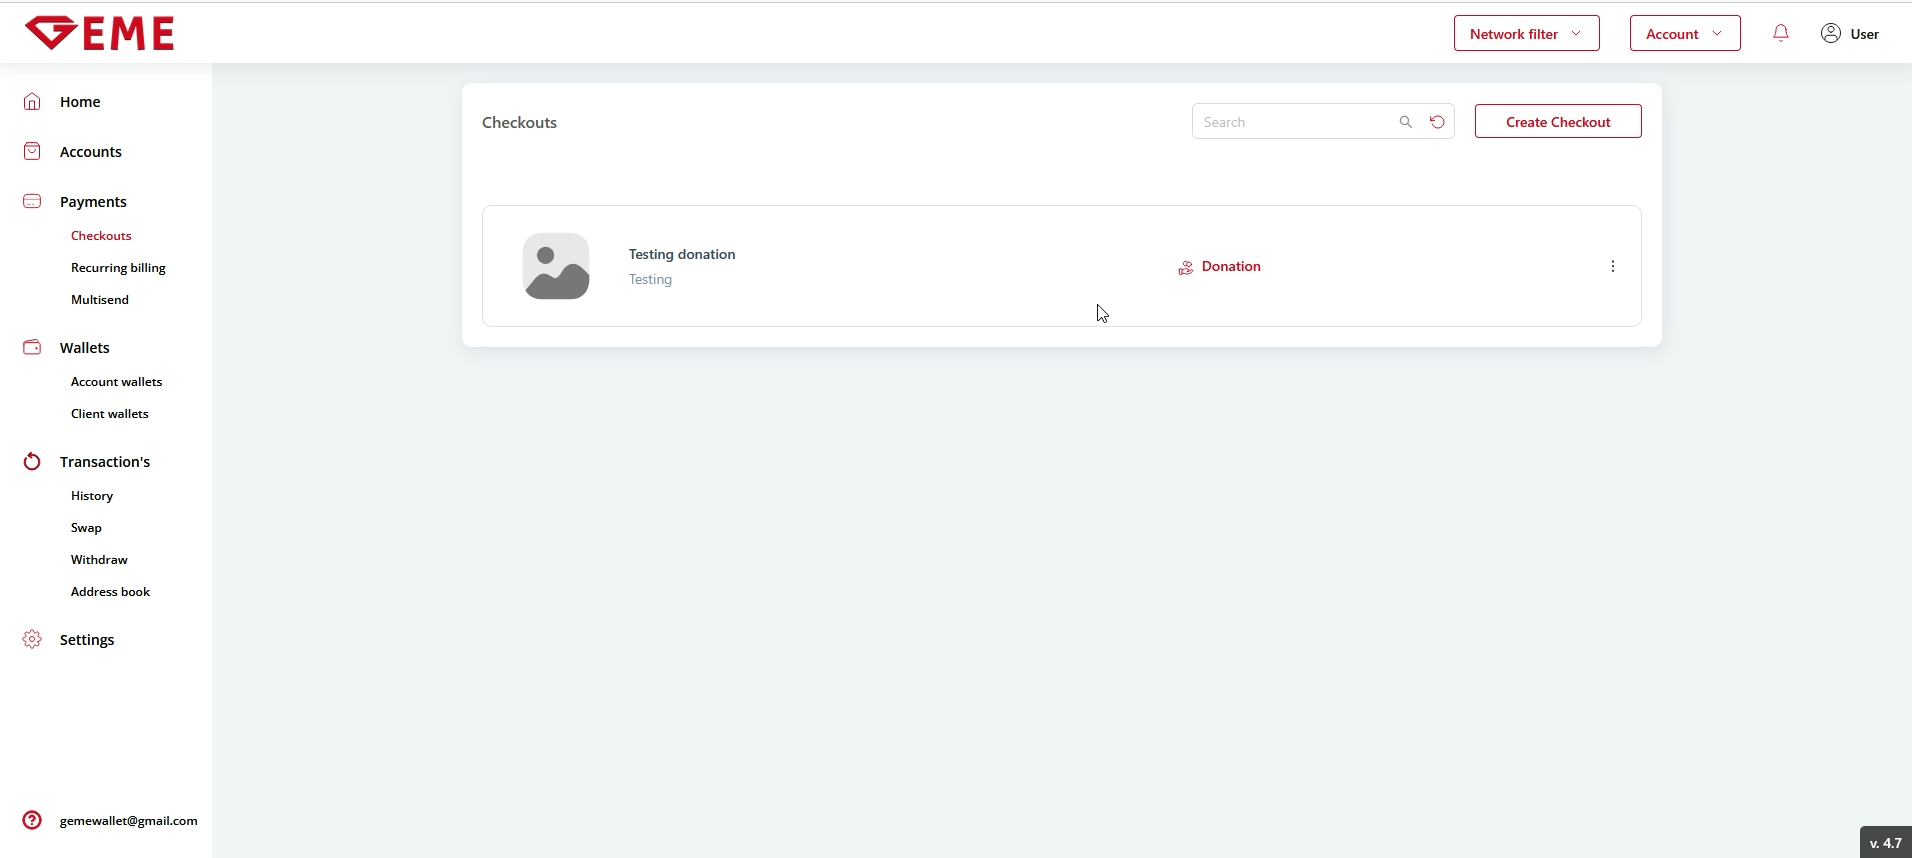The height and width of the screenshot is (858, 1912).
Task: Click the user profile icon
Action: coord(1830,33)
